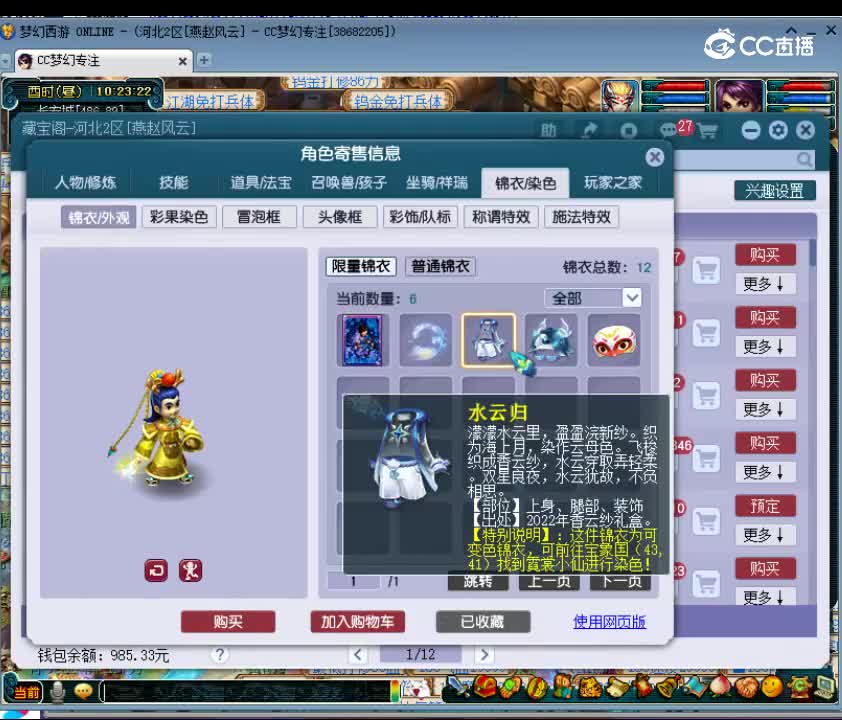Image resolution: width=842 pixels, height=720 pixels.
Task: Close the 角色寄售信息 dialog
Action: pos(655,157)
